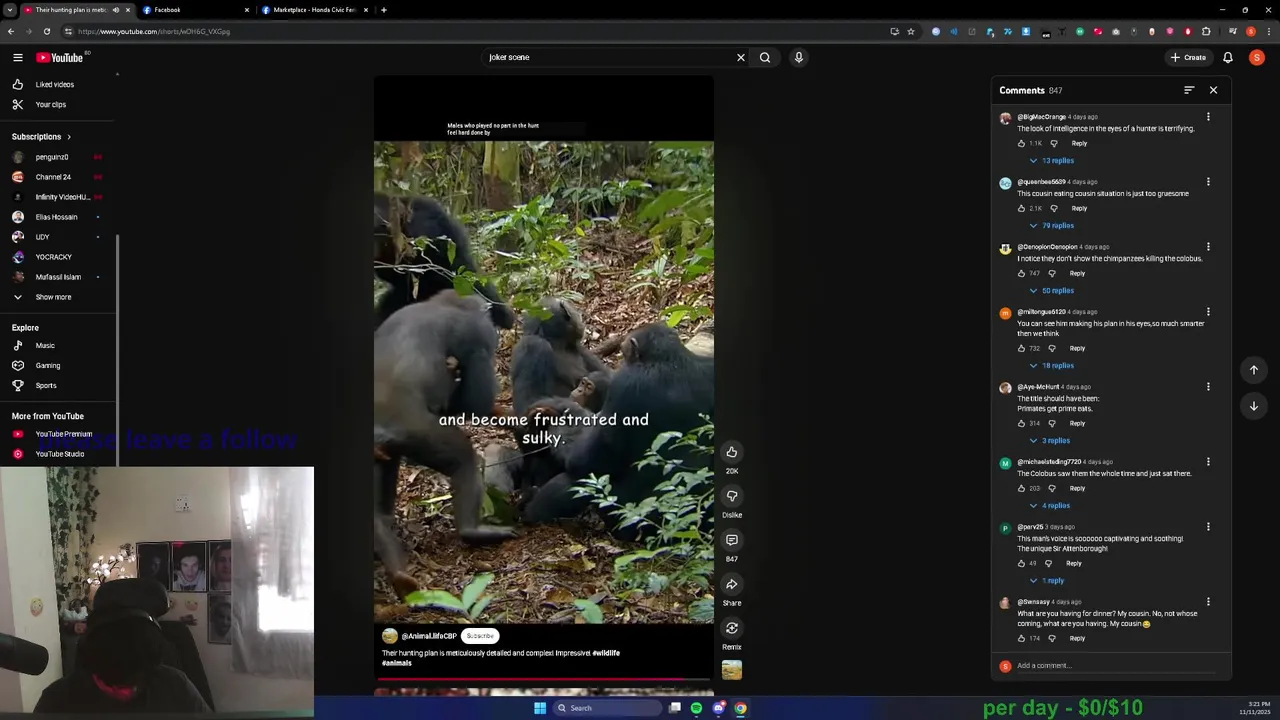Expand 18 replies under miltongus5120
Viewport: 1280px width, 720px height.
click(1052, 366)
